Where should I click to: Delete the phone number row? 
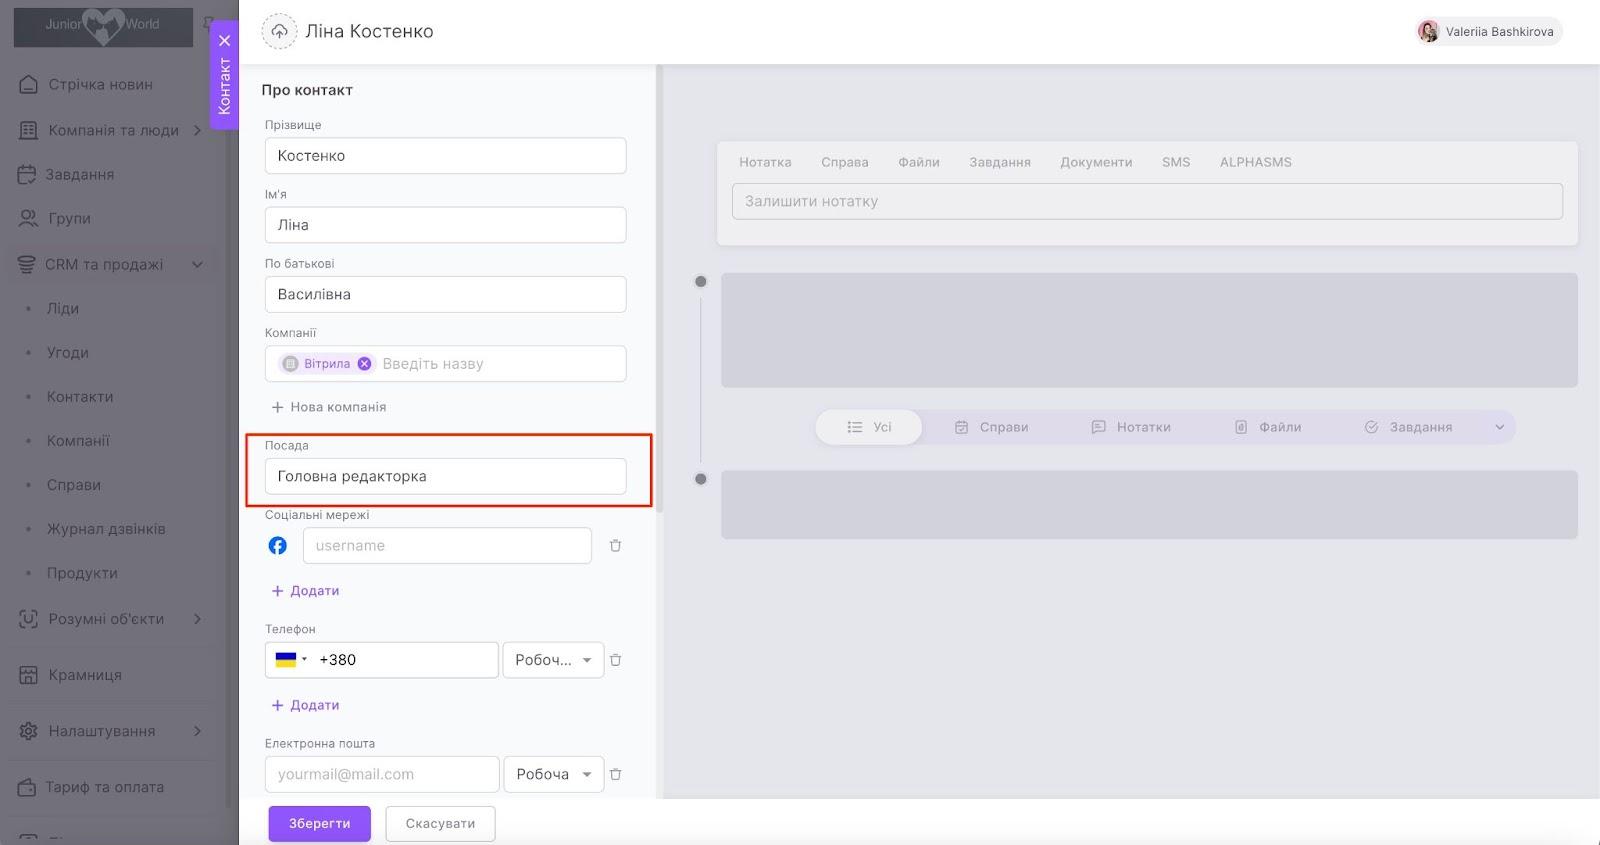point(615,660)
